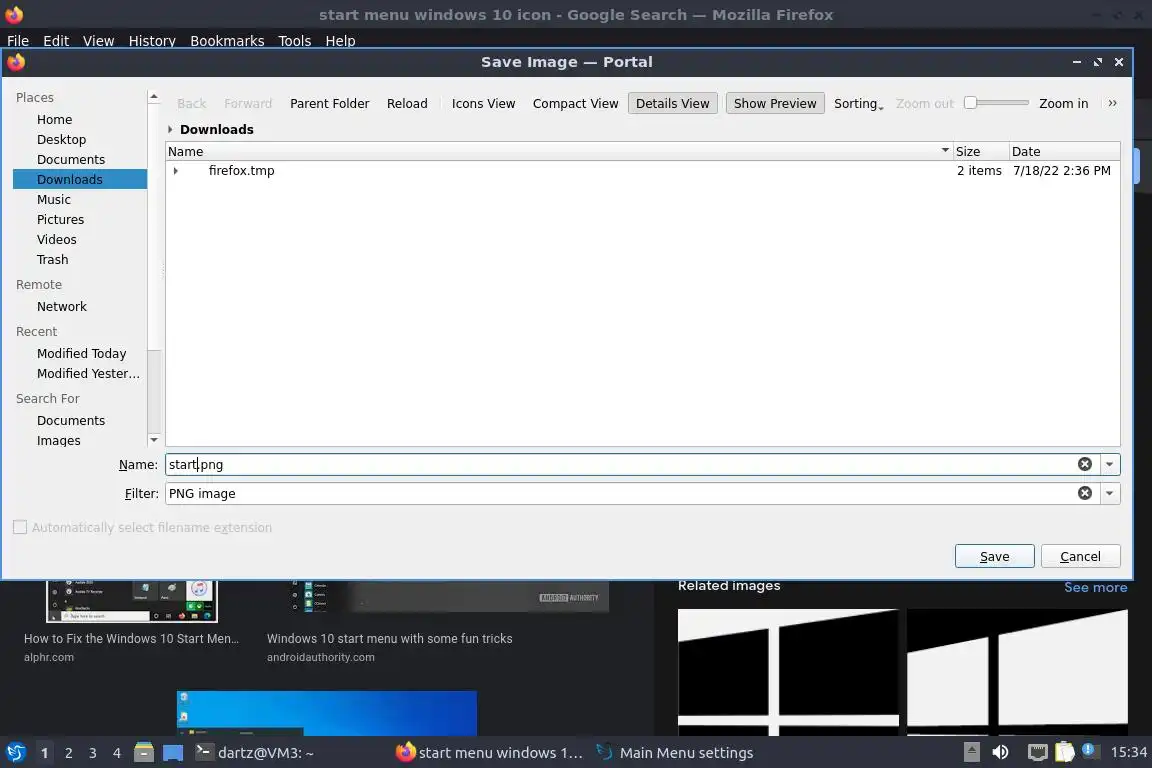Select Network under Remote
Screen dimensions: 1152x768
tap(62, 306)
